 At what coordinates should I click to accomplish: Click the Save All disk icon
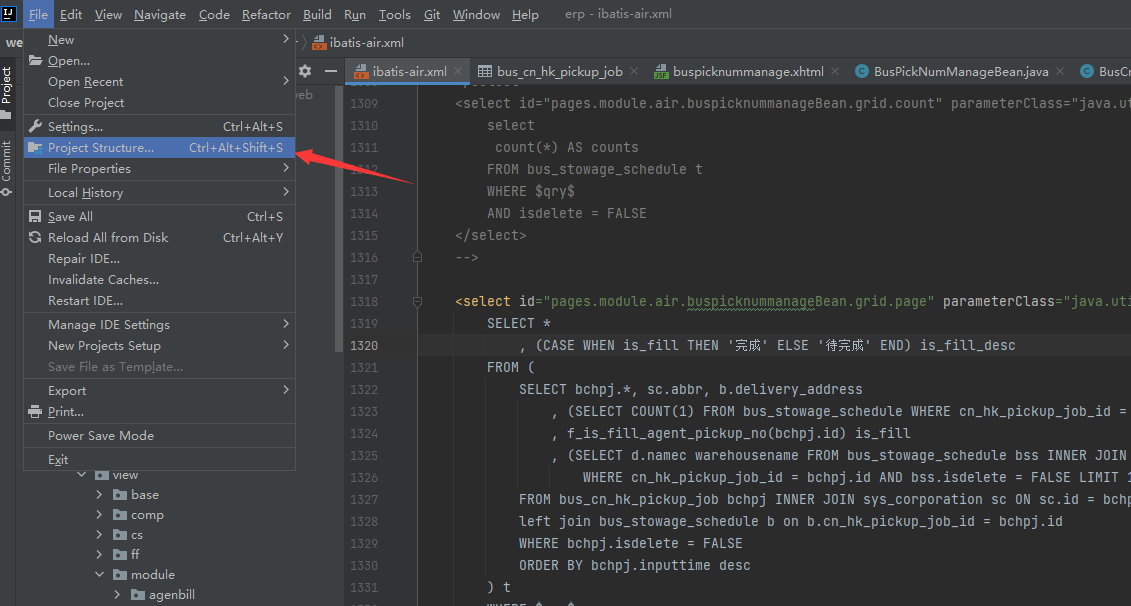[x=35, y=216]
